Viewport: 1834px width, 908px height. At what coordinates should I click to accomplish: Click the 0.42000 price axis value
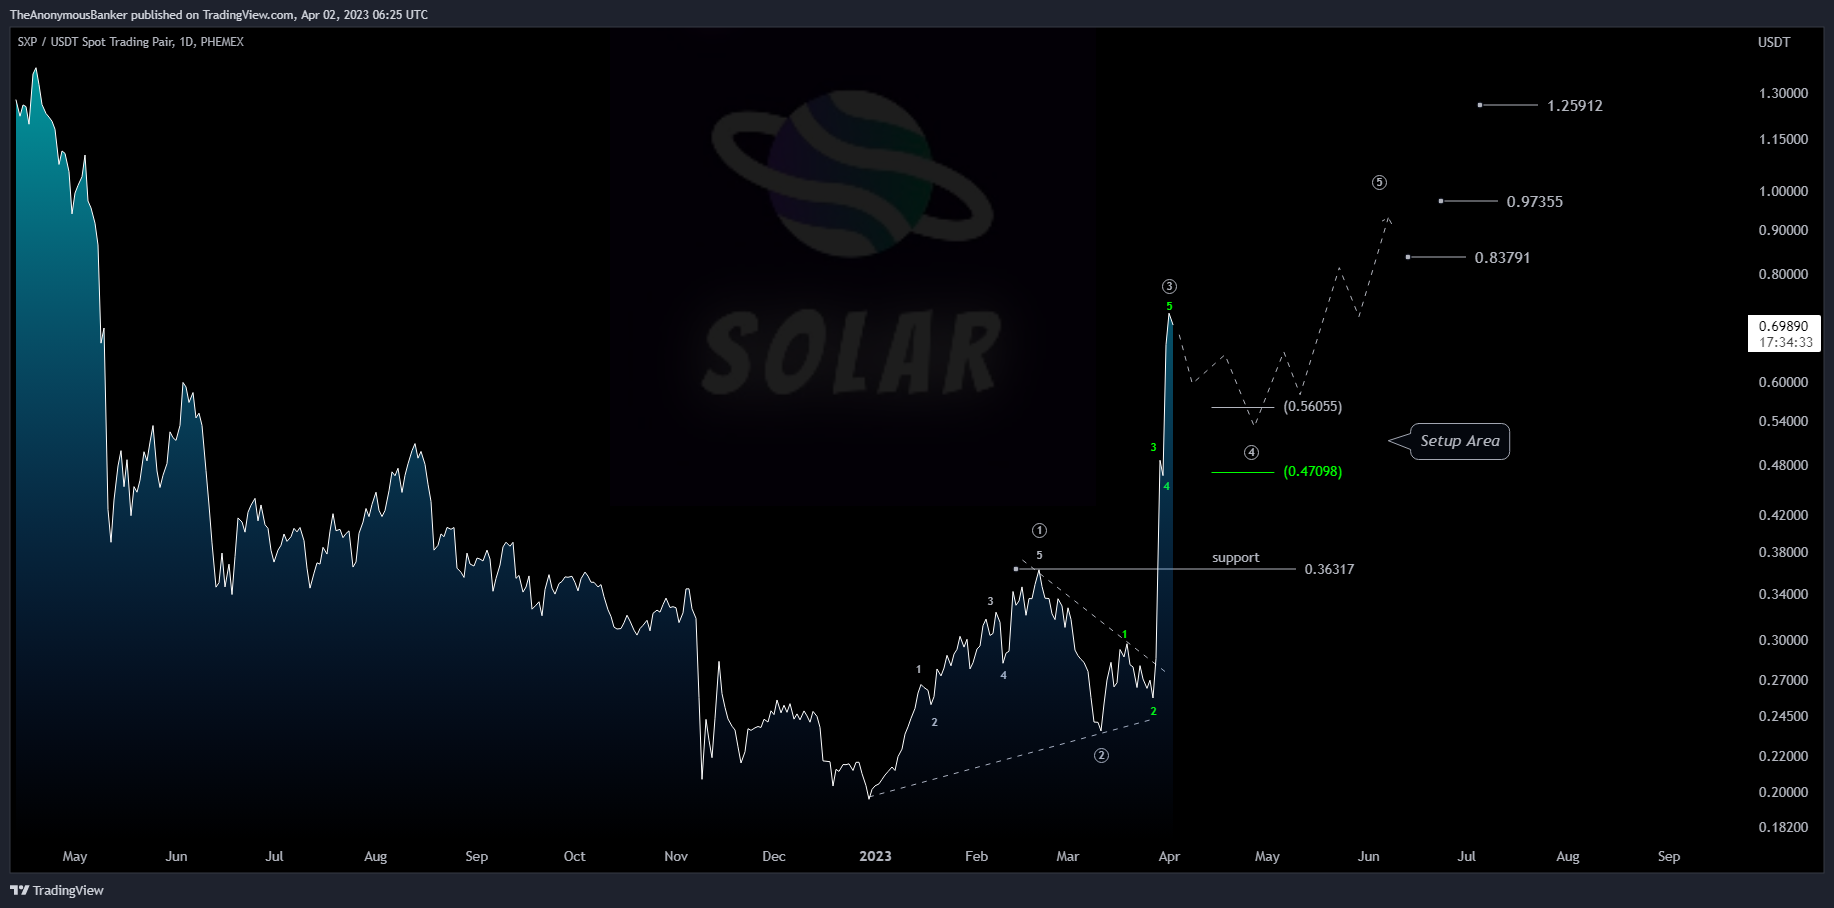(1783, 515)
